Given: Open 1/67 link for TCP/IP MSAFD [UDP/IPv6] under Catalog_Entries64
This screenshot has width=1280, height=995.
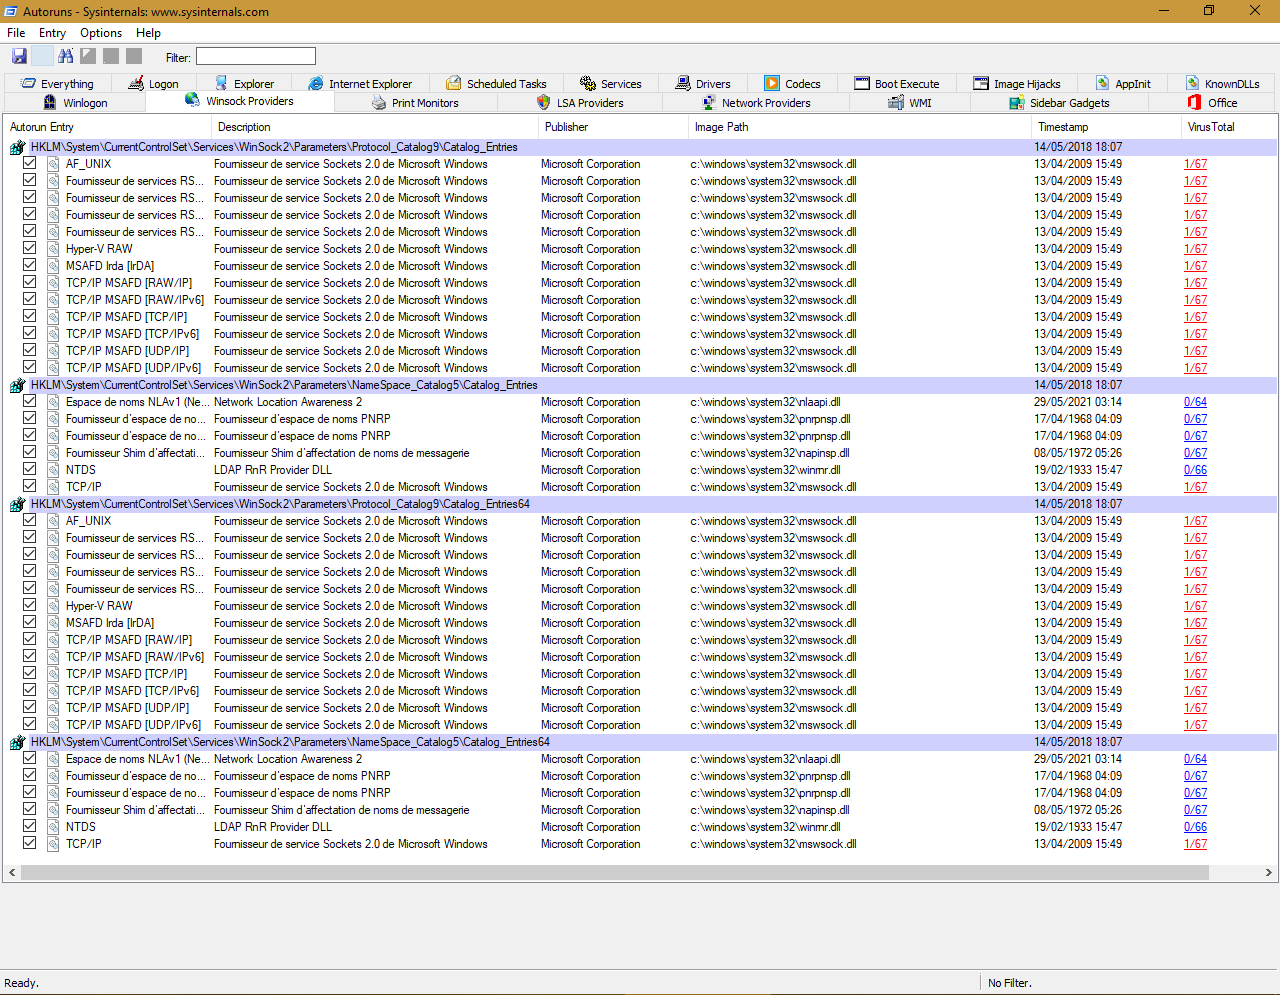Looking at the screenshot, I should [1195, 725].
